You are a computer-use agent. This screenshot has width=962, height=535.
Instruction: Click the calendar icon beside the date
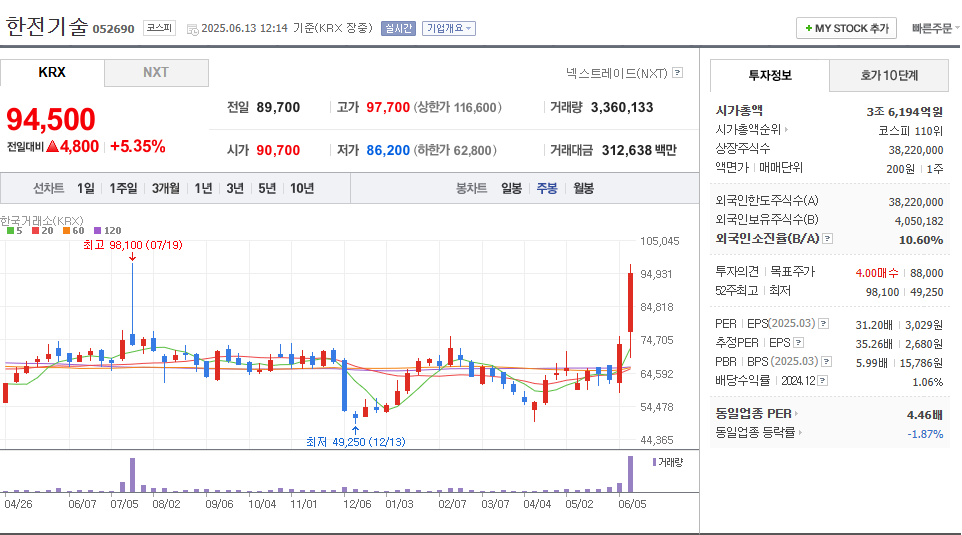point(193,29)
